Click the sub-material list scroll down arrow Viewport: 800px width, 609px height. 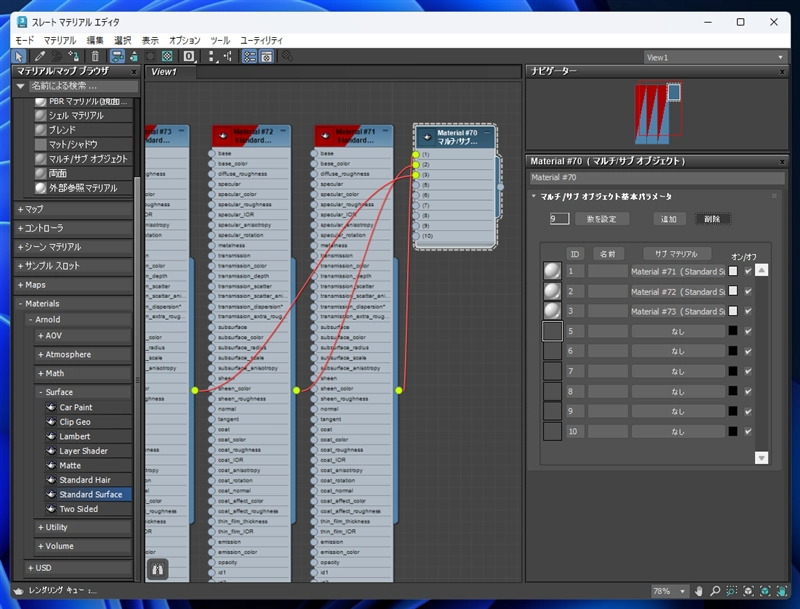[761, 458]
